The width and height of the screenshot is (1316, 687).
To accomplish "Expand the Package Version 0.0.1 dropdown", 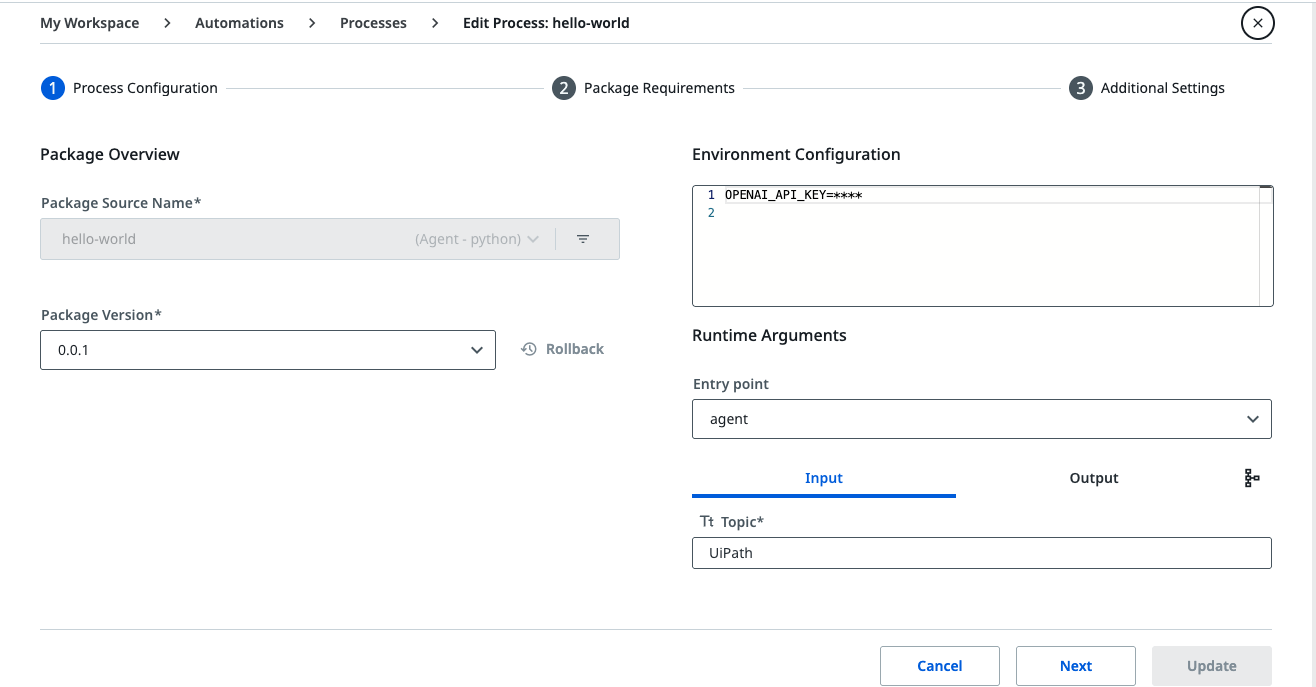I will click(x=268, y=350).
